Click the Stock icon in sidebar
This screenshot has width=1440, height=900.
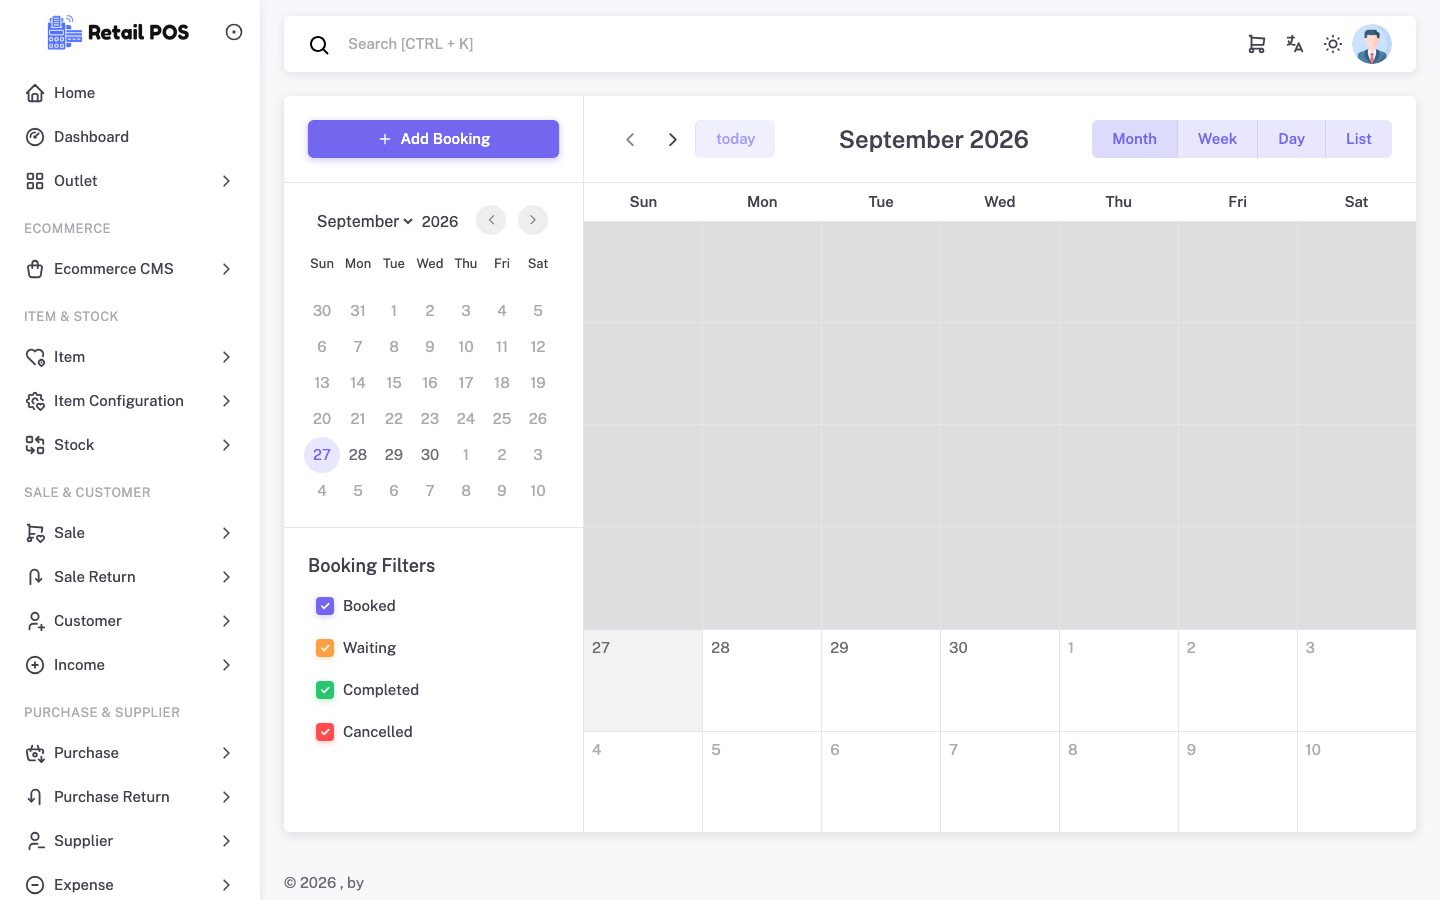click(35, 445)
